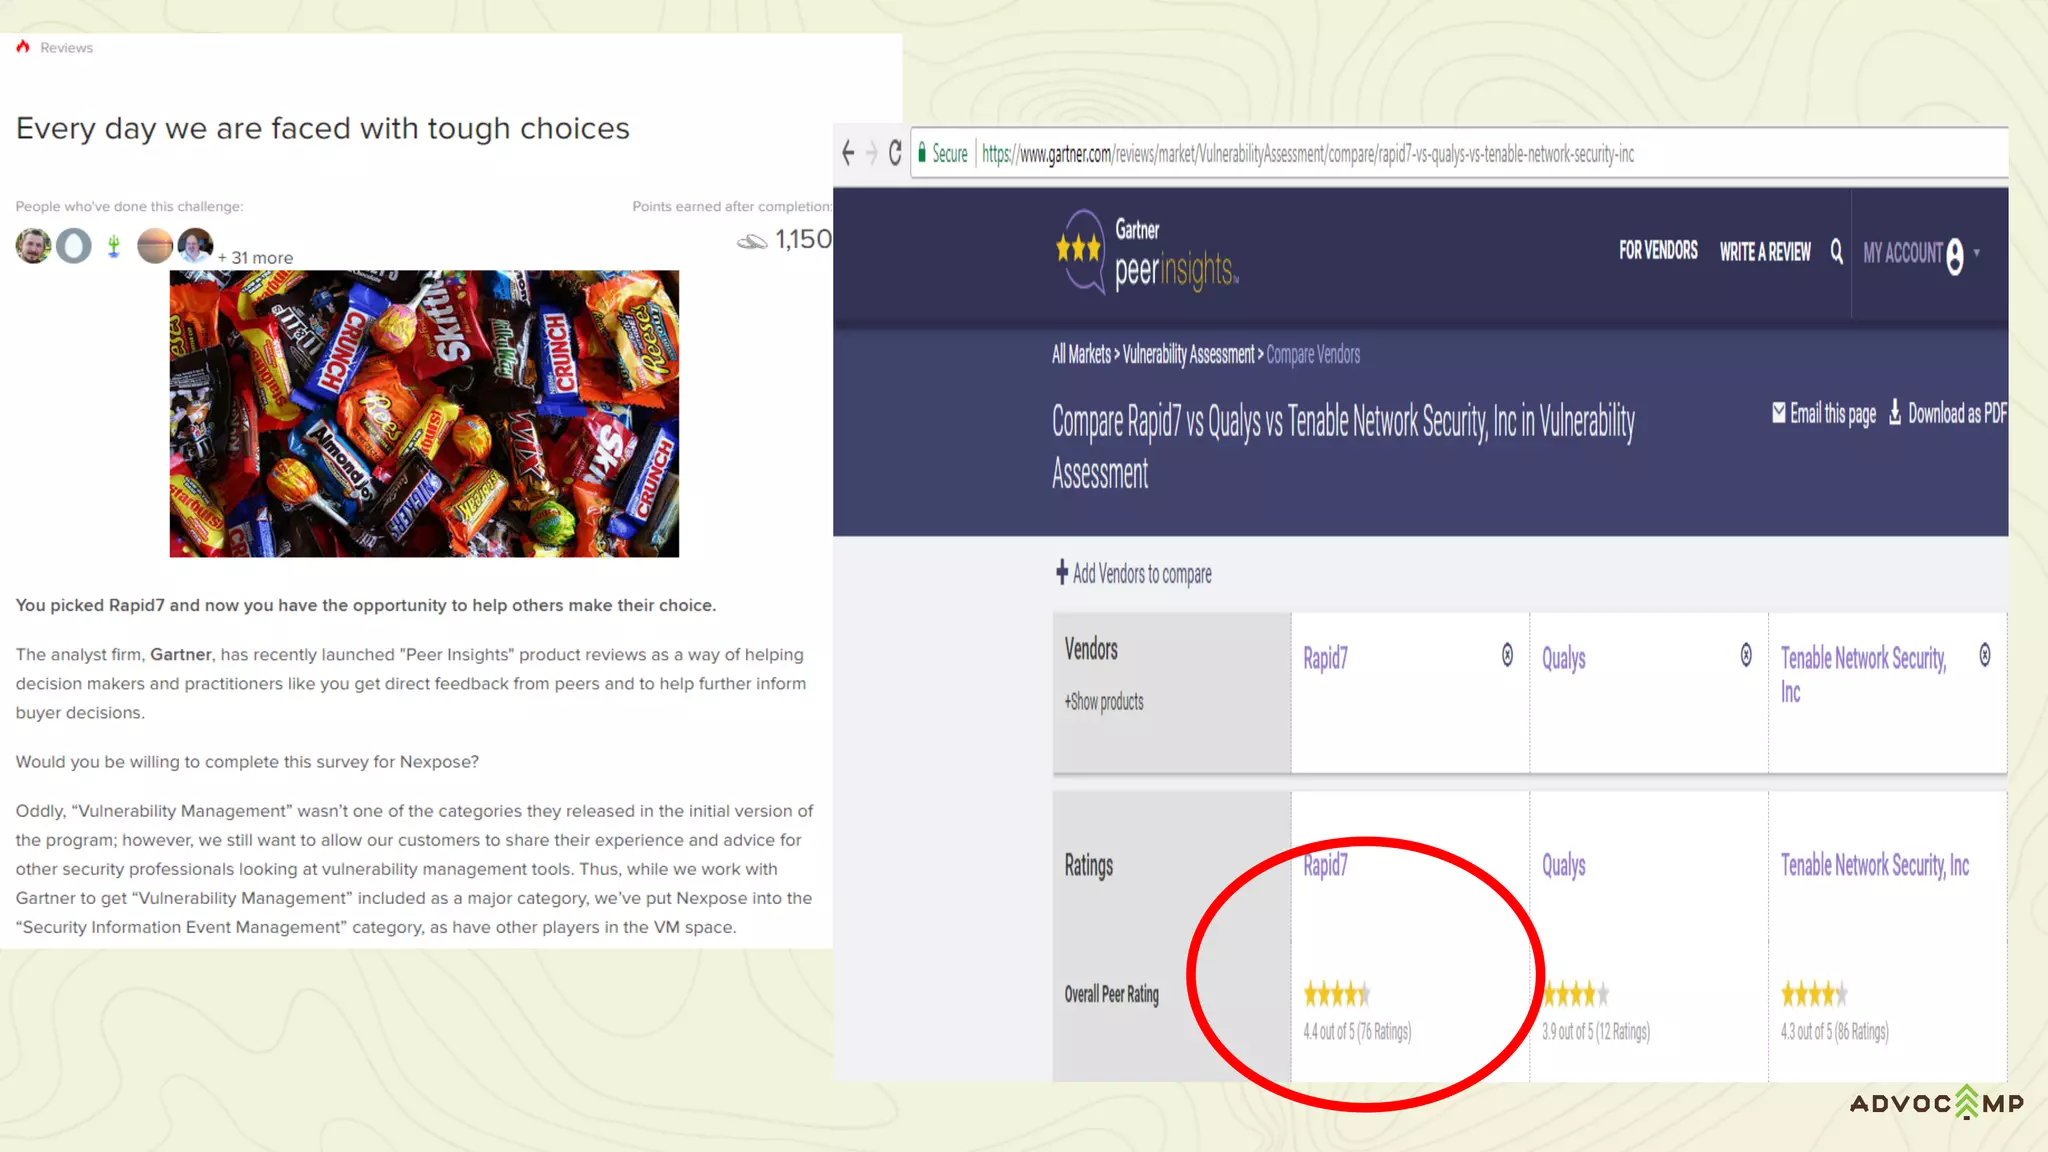Viewport: 2048px width, 1152px height.
Task: Click the Vulnerability Assessment breadcrumb link
Action: 1188,354
